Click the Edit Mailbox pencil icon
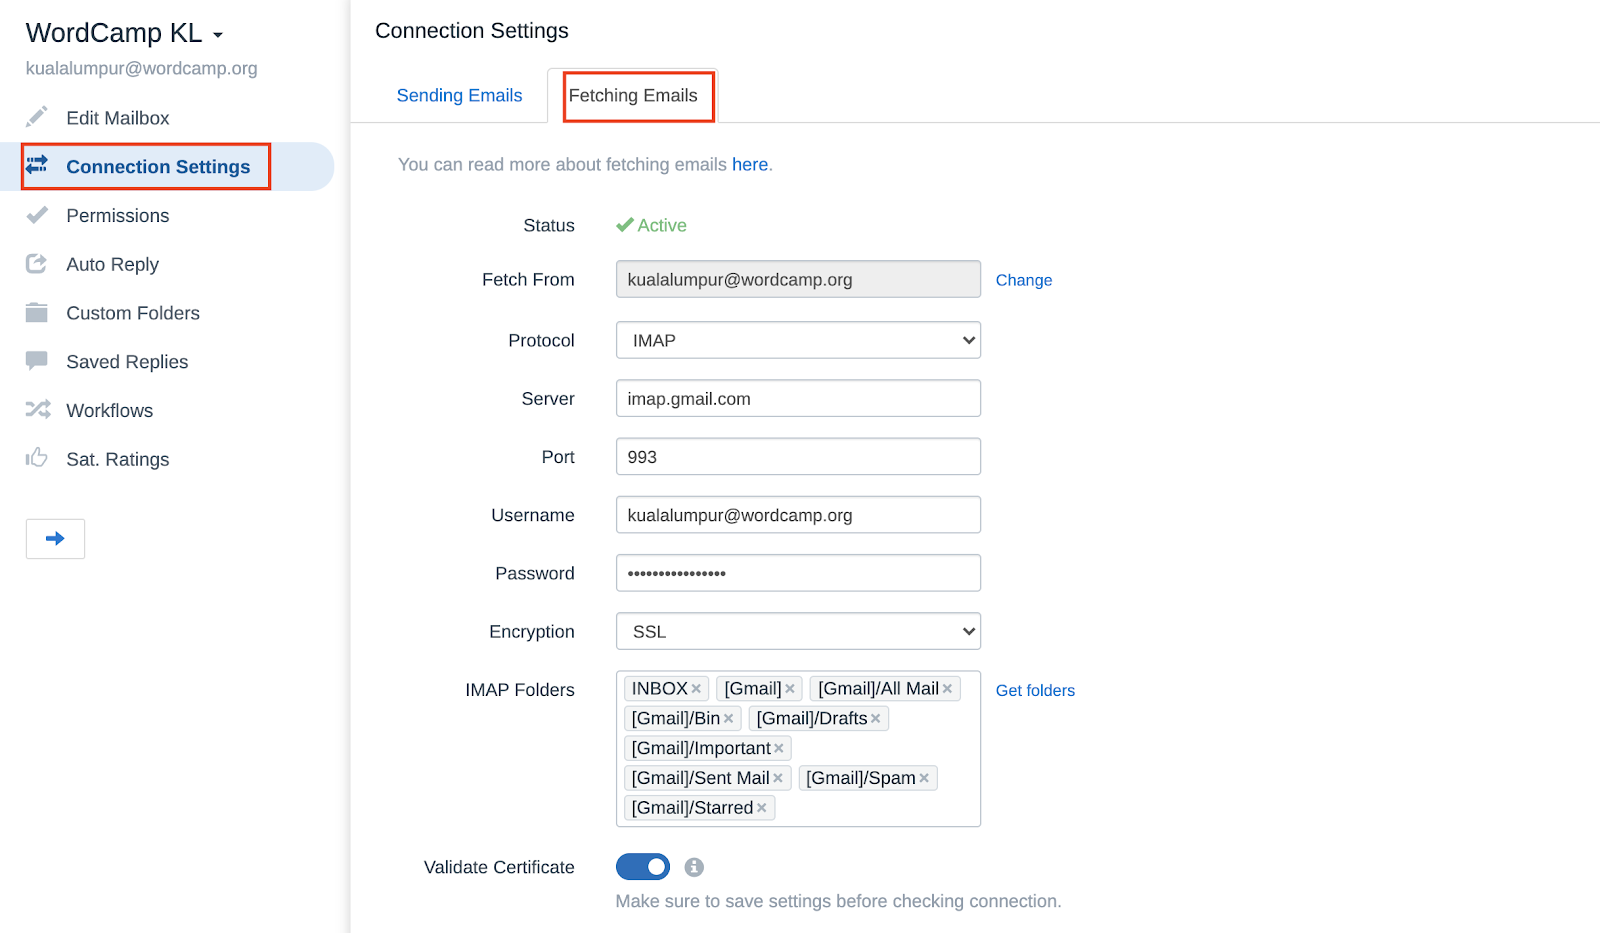Screen dimensions: 1600x933 tap(37, 117)
